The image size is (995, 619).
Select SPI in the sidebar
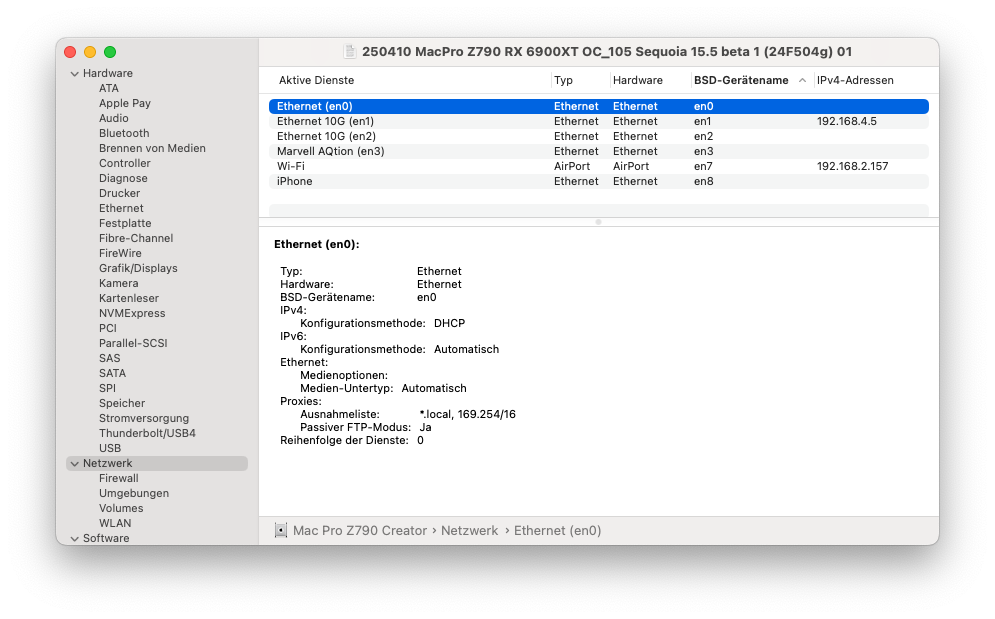[107, 389]
